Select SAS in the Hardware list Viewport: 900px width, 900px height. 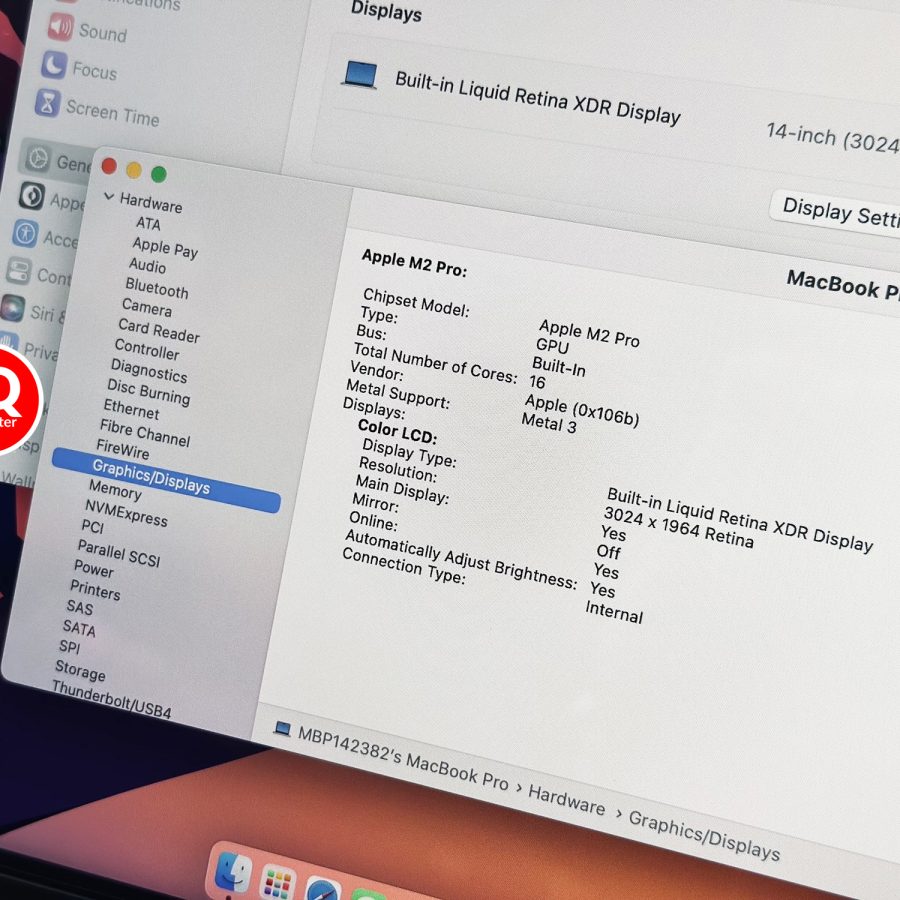pyautogui.click(x=79, y=607)
